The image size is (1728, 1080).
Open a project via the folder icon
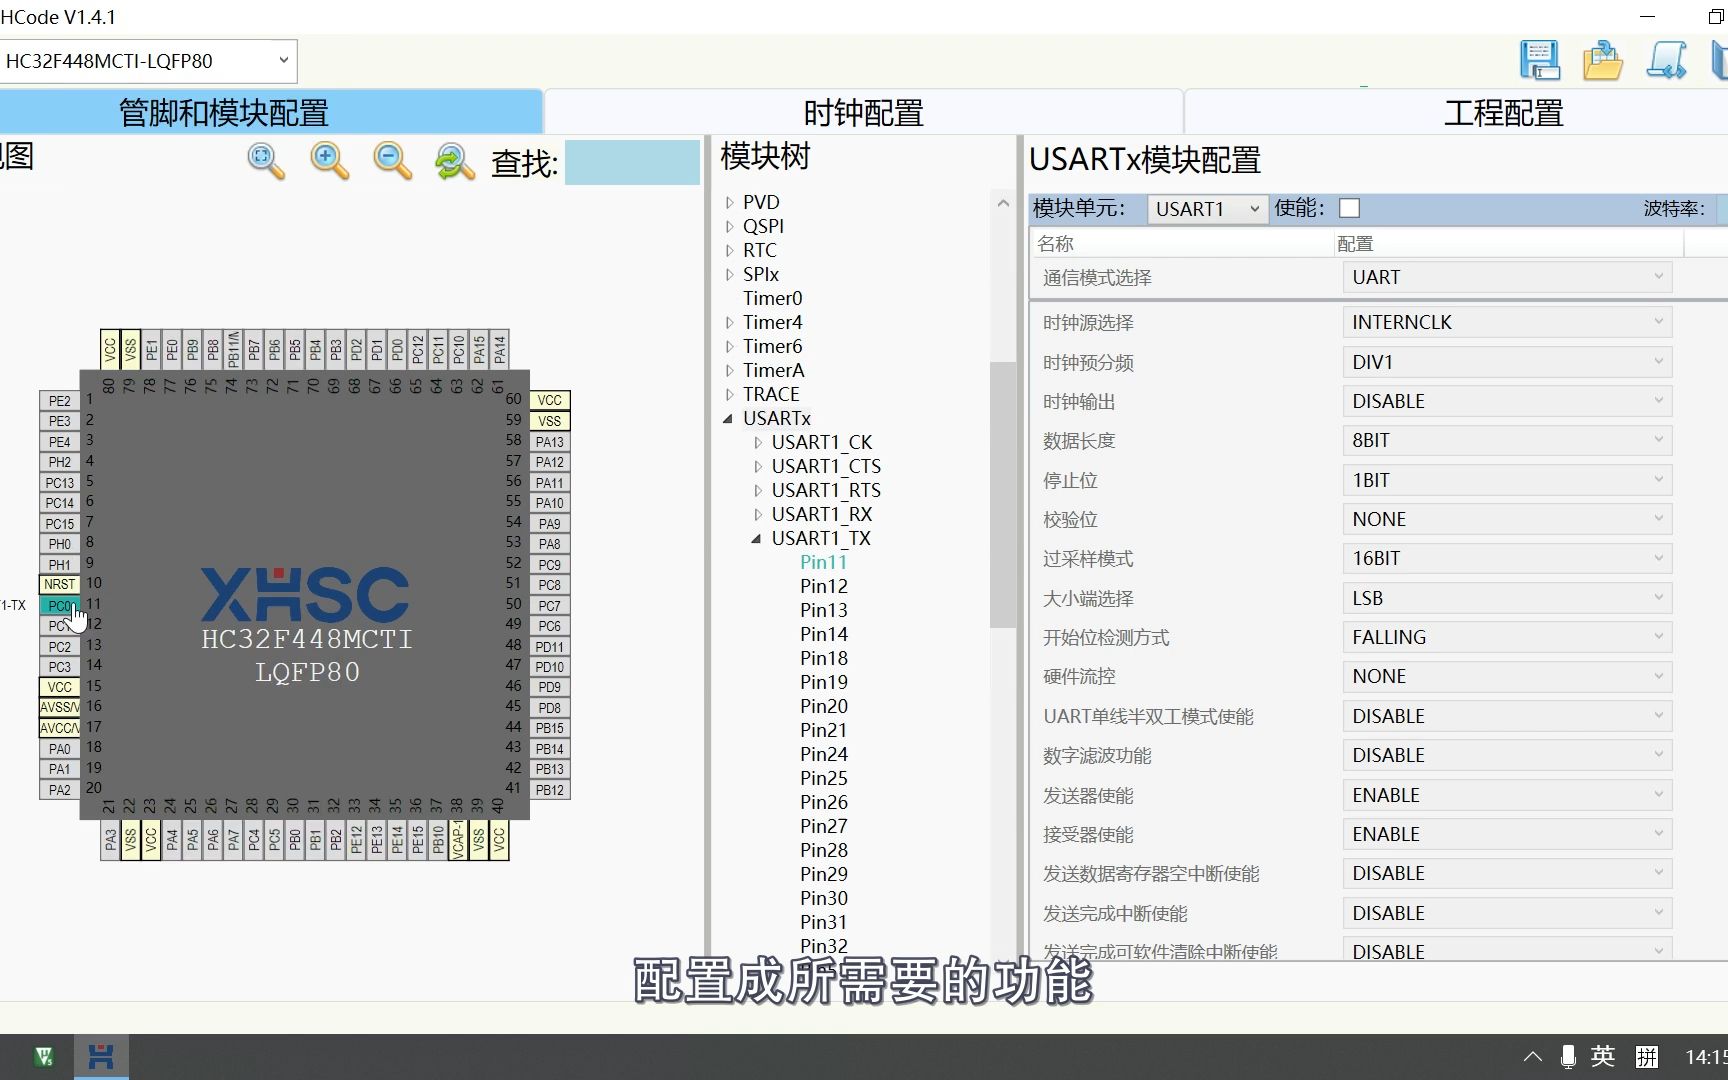click(x=1603, y=60)
